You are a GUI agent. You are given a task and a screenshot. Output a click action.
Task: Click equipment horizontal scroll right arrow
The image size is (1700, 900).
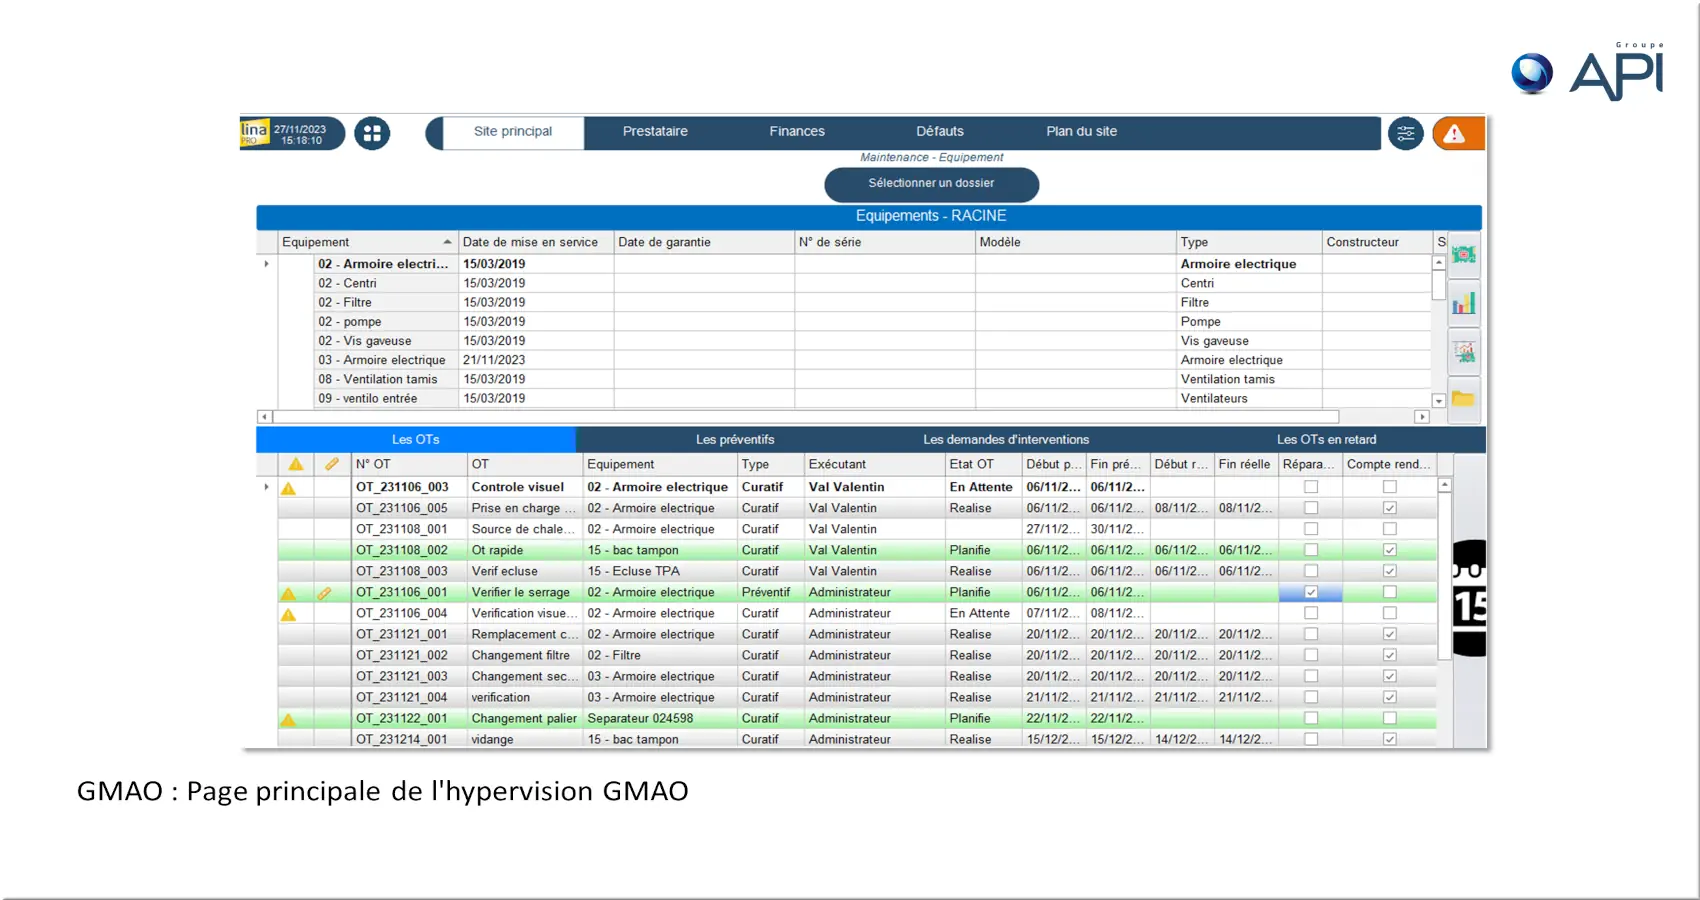click(1422, 417)
